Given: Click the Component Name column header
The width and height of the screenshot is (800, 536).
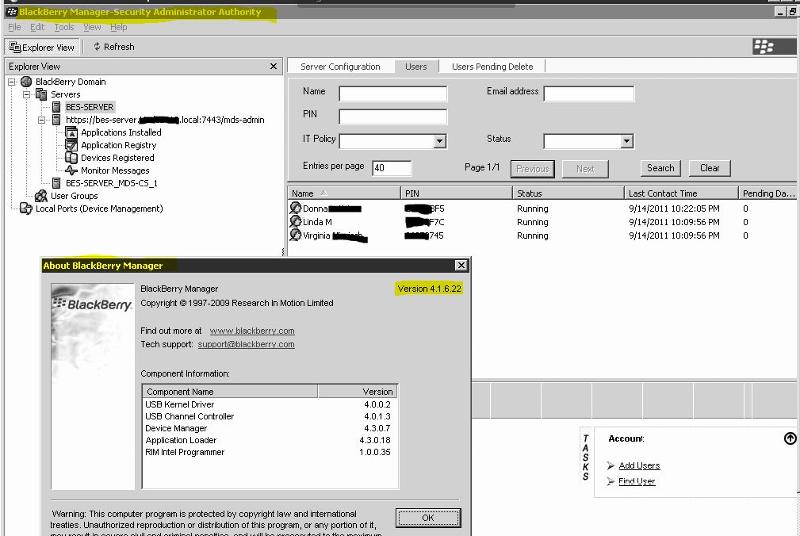Looking at the screenshot, I should point(230,392).
